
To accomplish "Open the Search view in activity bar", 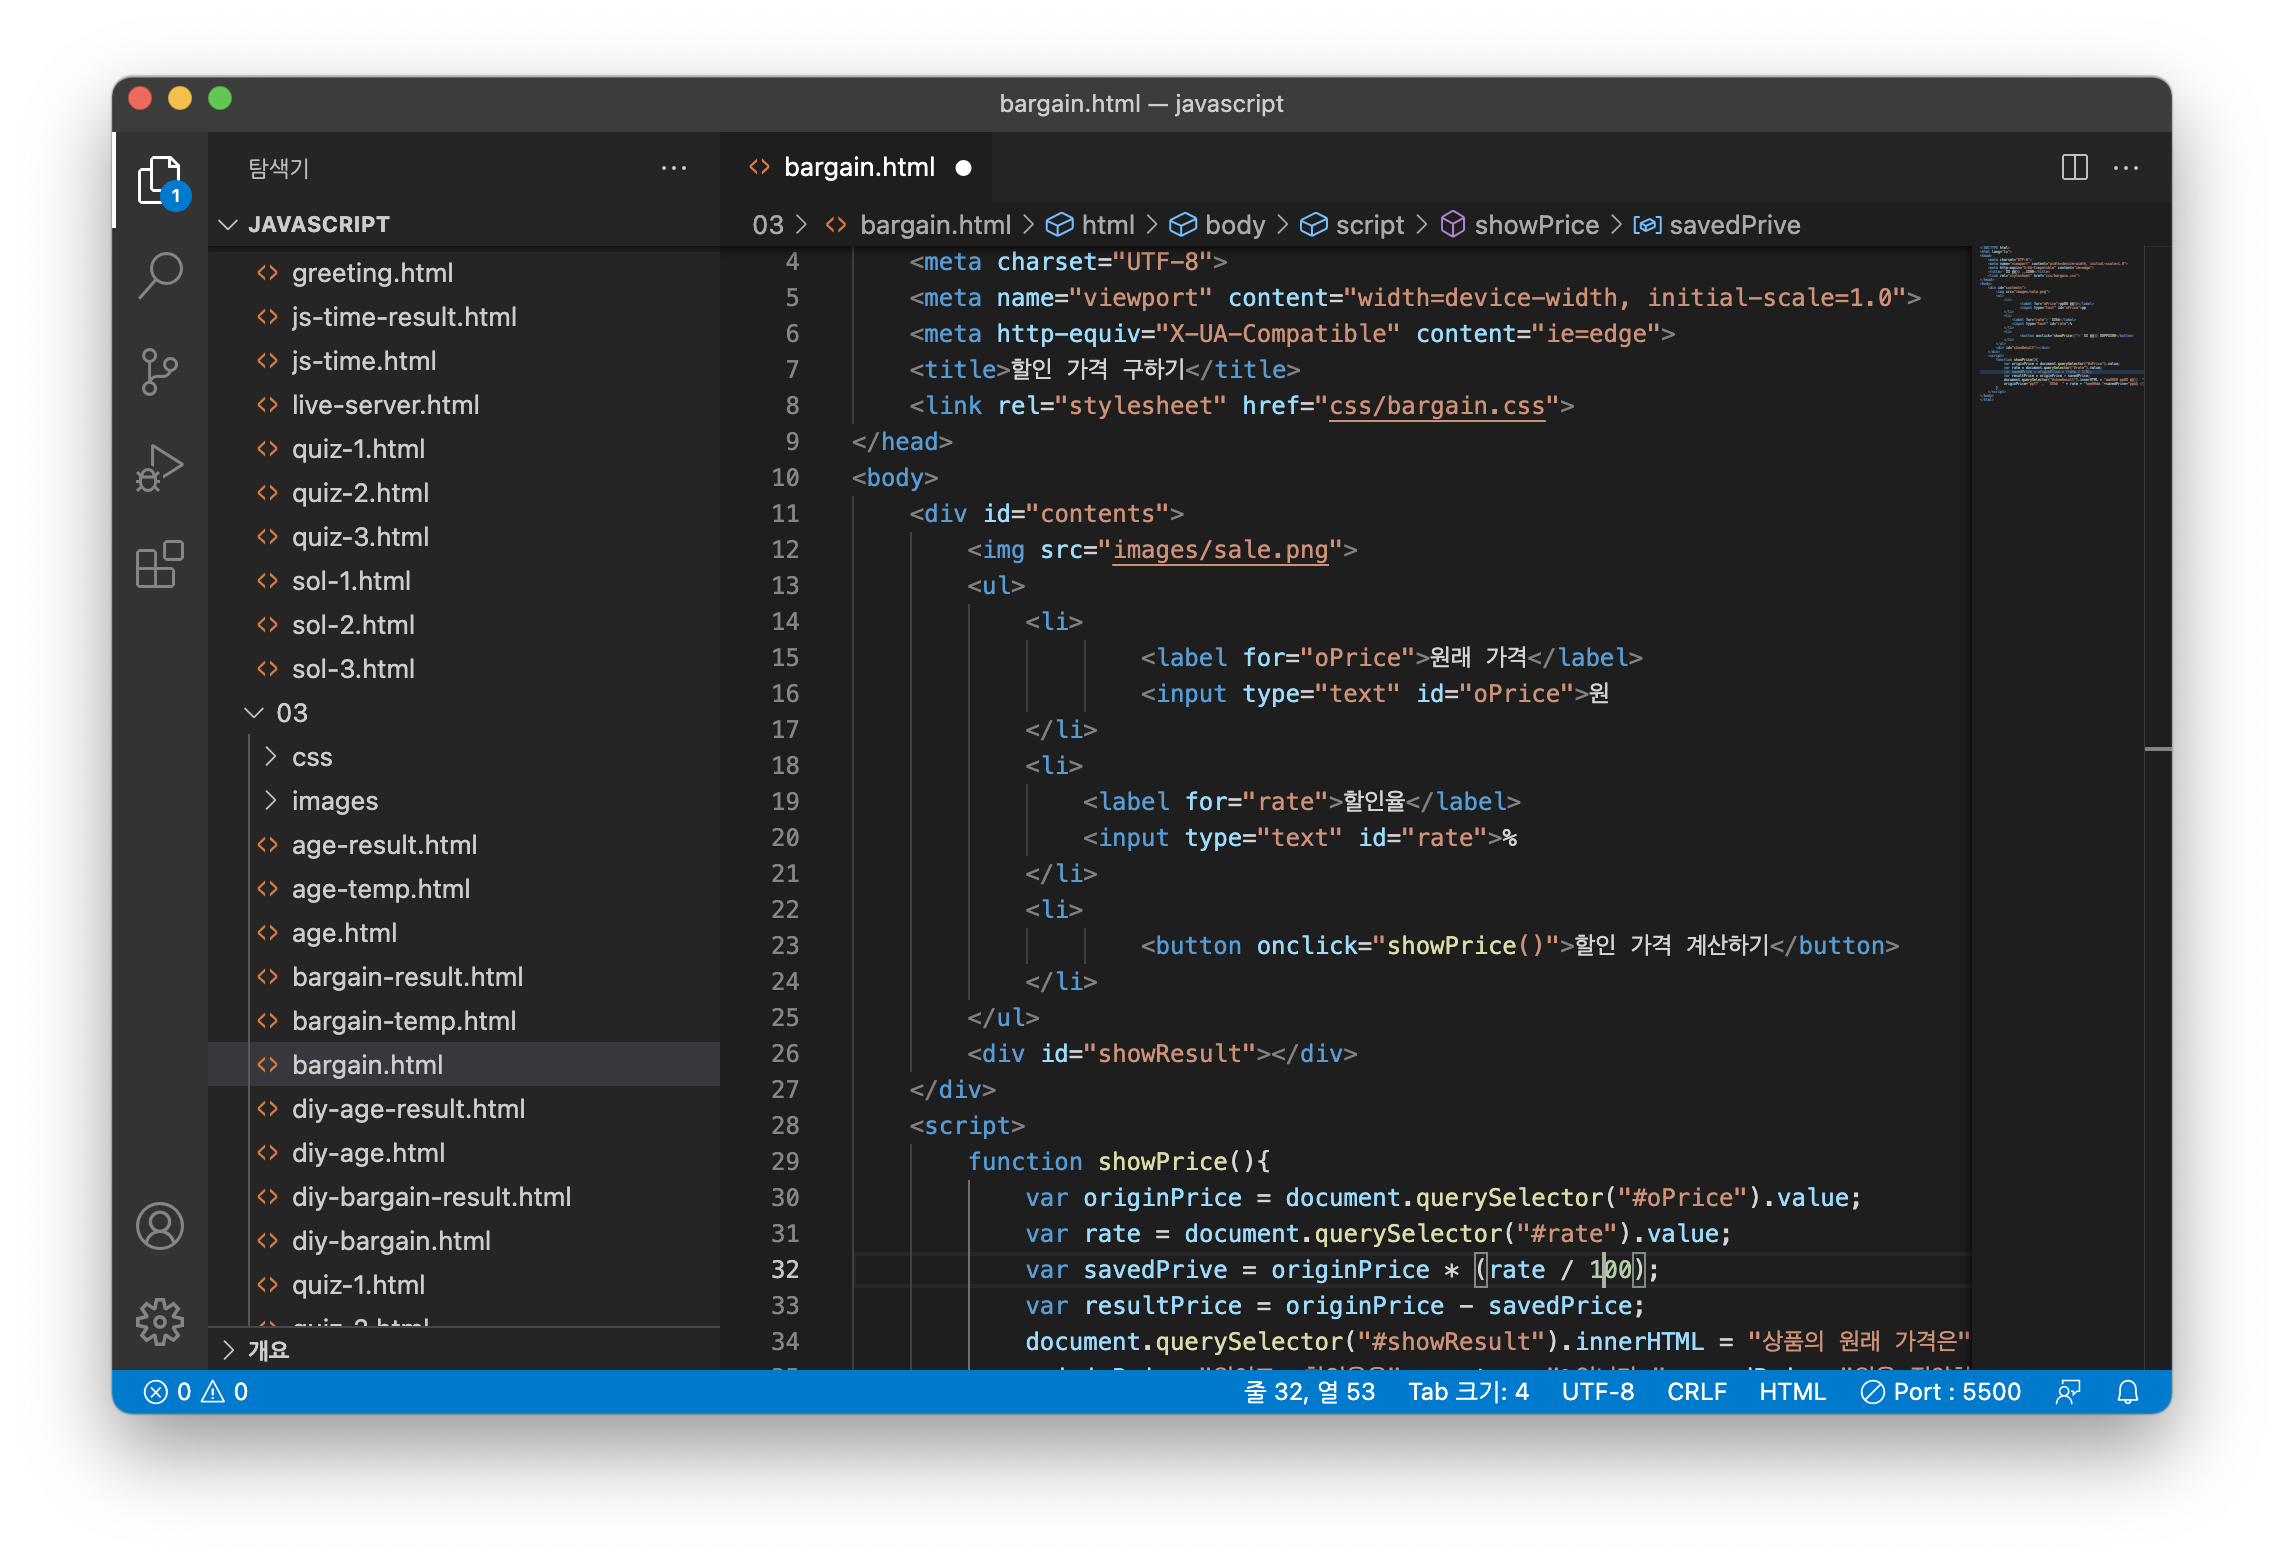I will pyautogui.click(x=160, y=275).
